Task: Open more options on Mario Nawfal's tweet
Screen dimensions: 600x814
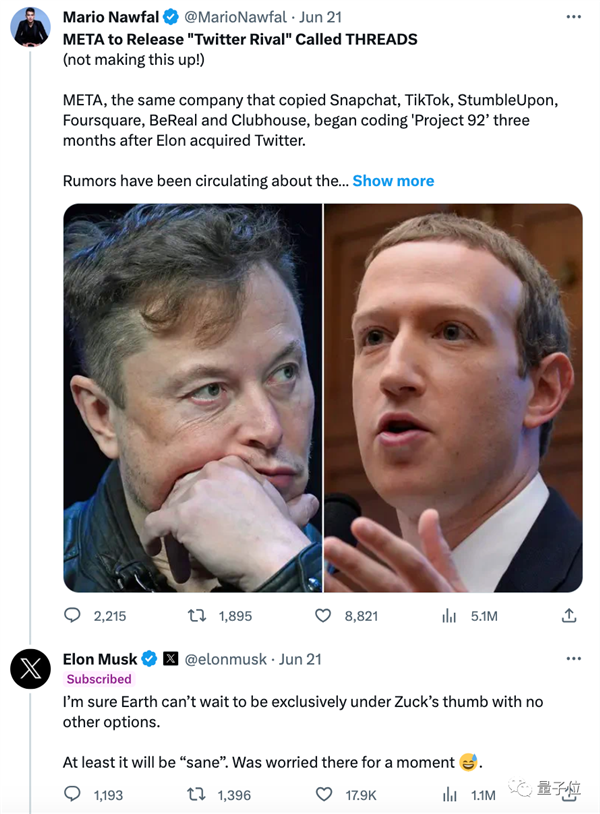Action: 573,18
